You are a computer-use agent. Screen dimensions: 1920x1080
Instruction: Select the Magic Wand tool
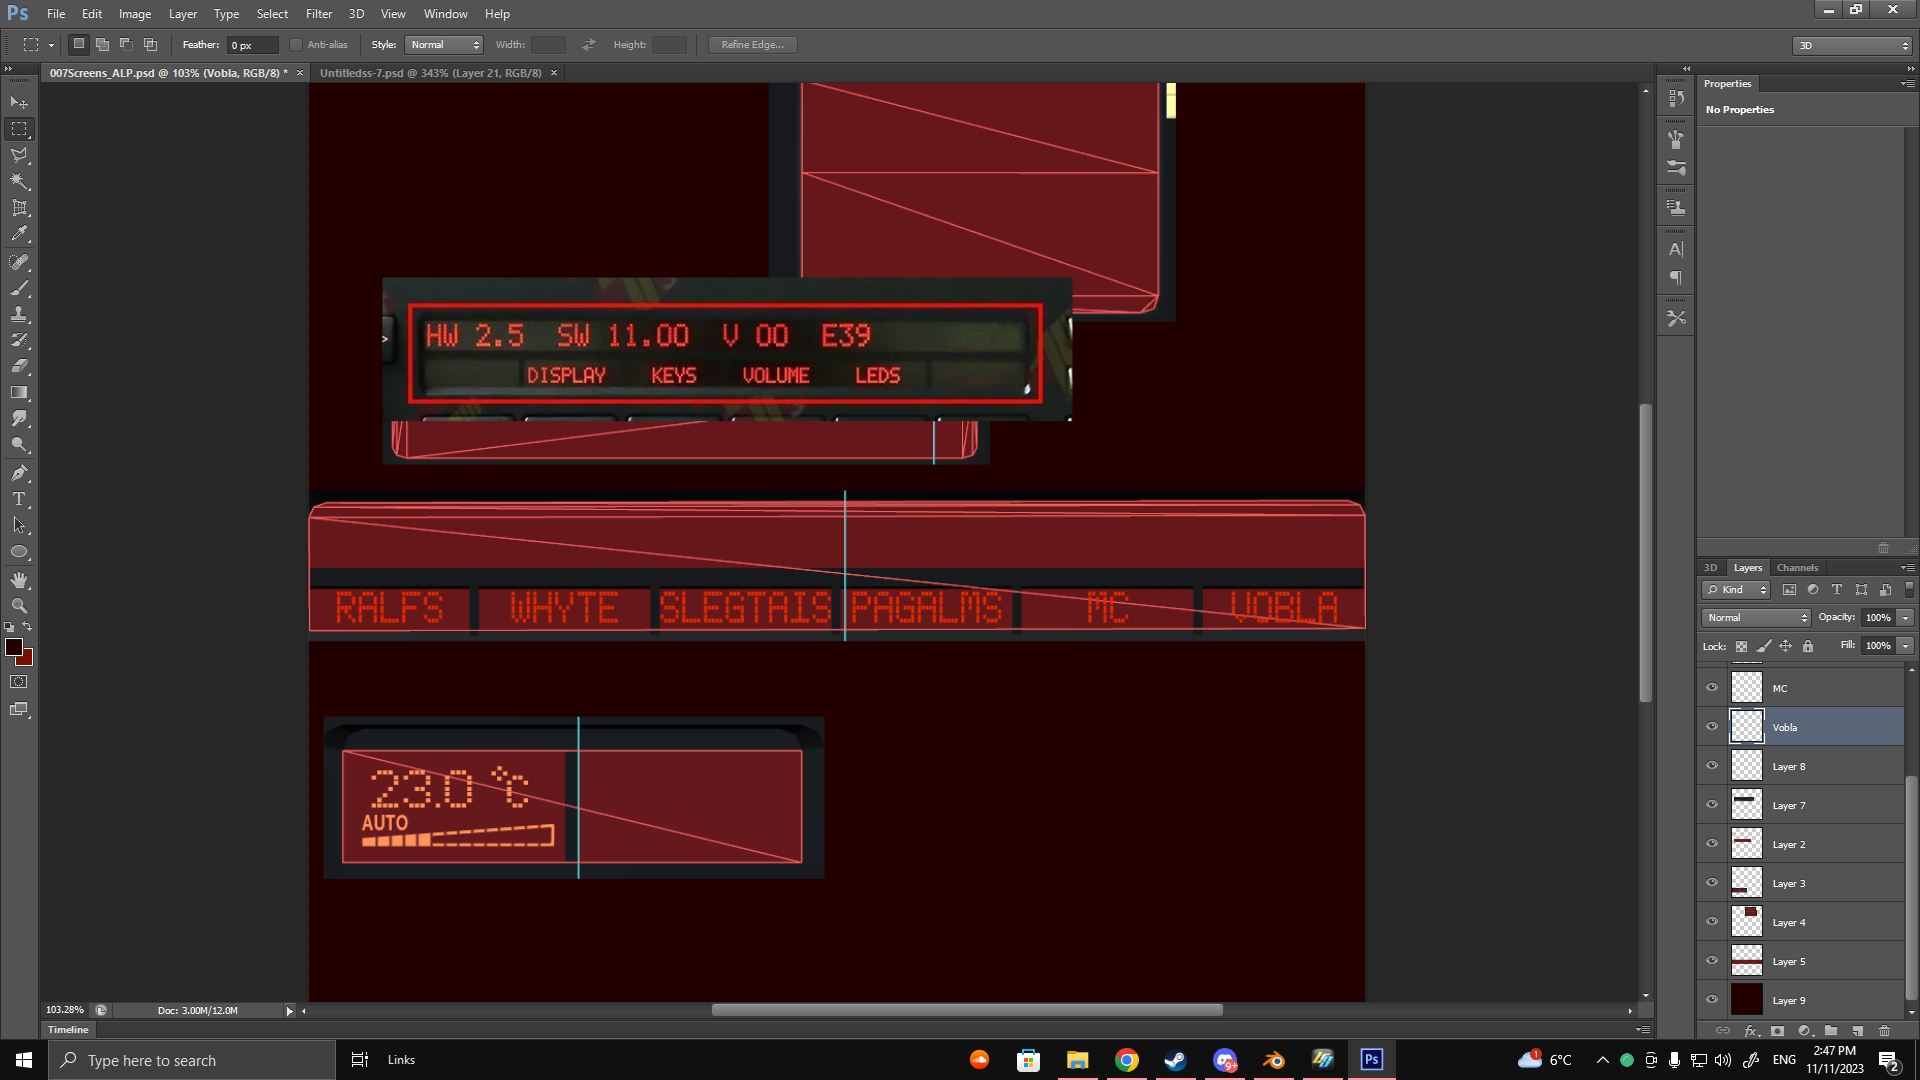(19, 181)
